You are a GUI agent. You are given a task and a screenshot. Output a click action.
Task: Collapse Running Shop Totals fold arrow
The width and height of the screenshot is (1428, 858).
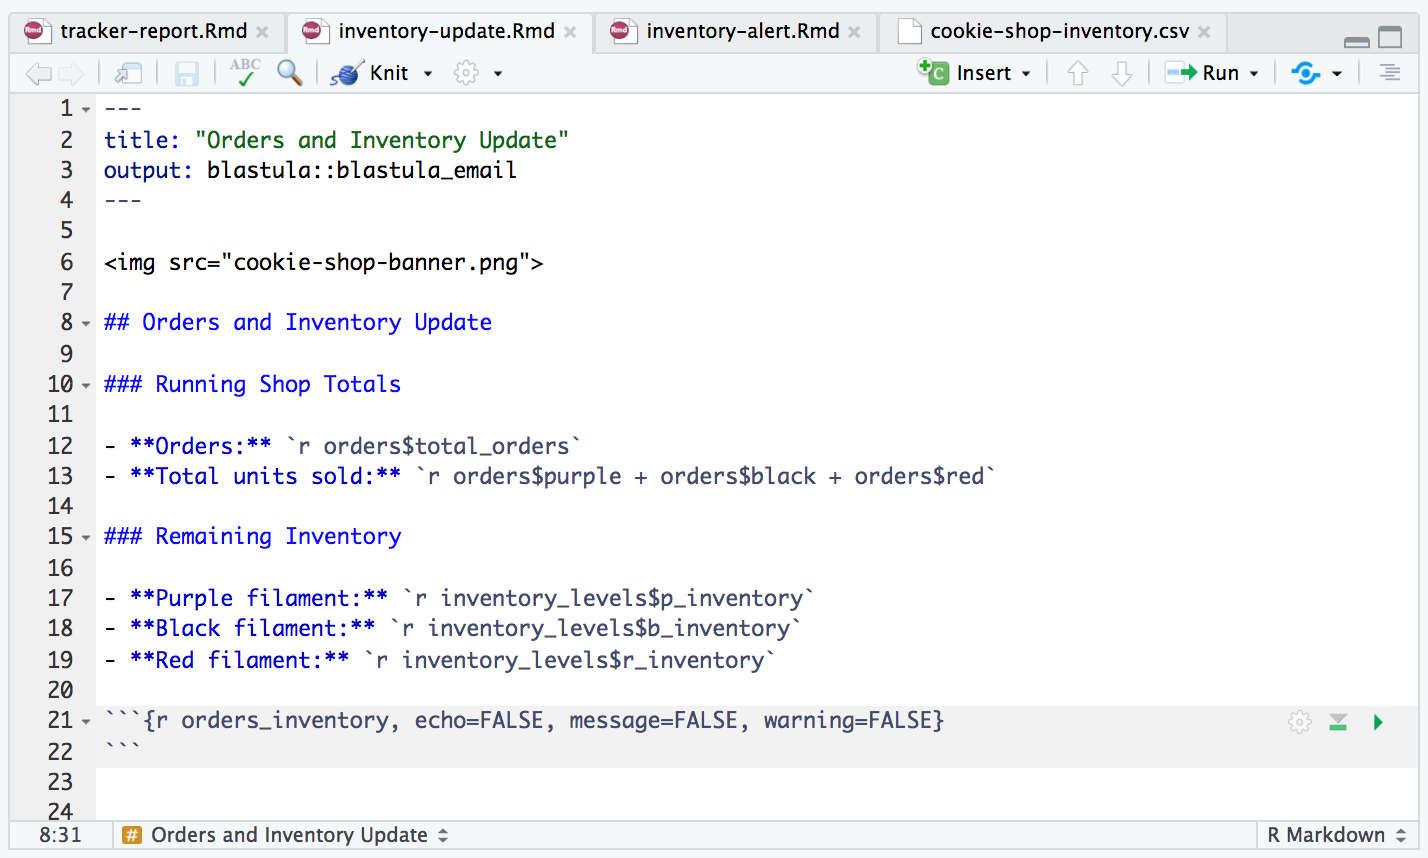click(x=86, y=385)
